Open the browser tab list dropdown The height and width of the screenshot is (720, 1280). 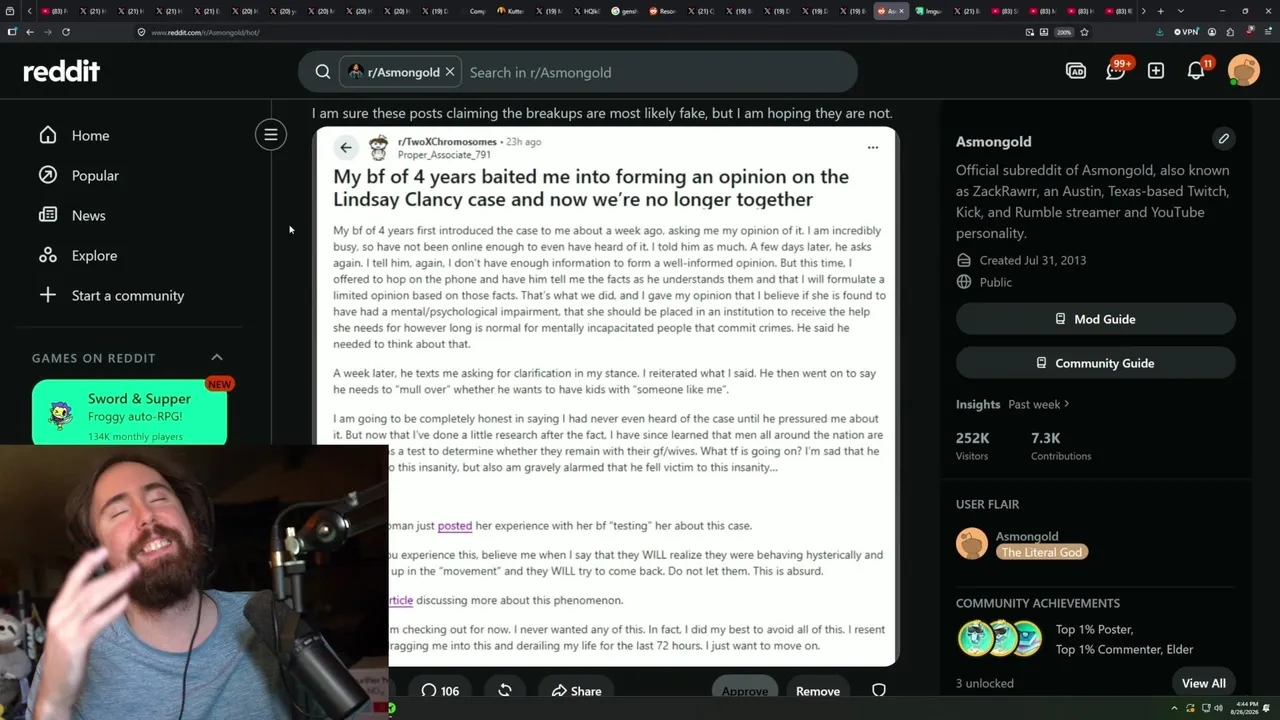coord(1181,11)
